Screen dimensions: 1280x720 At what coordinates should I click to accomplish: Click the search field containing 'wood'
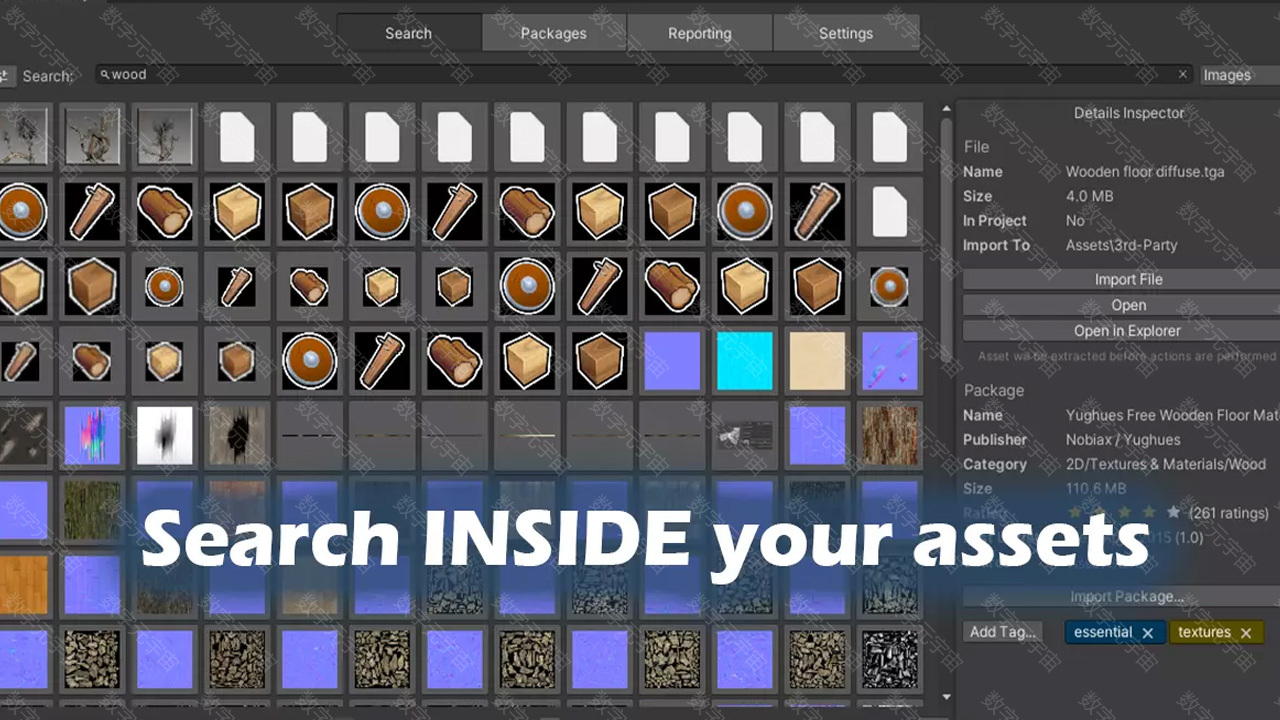pos(645,74)
